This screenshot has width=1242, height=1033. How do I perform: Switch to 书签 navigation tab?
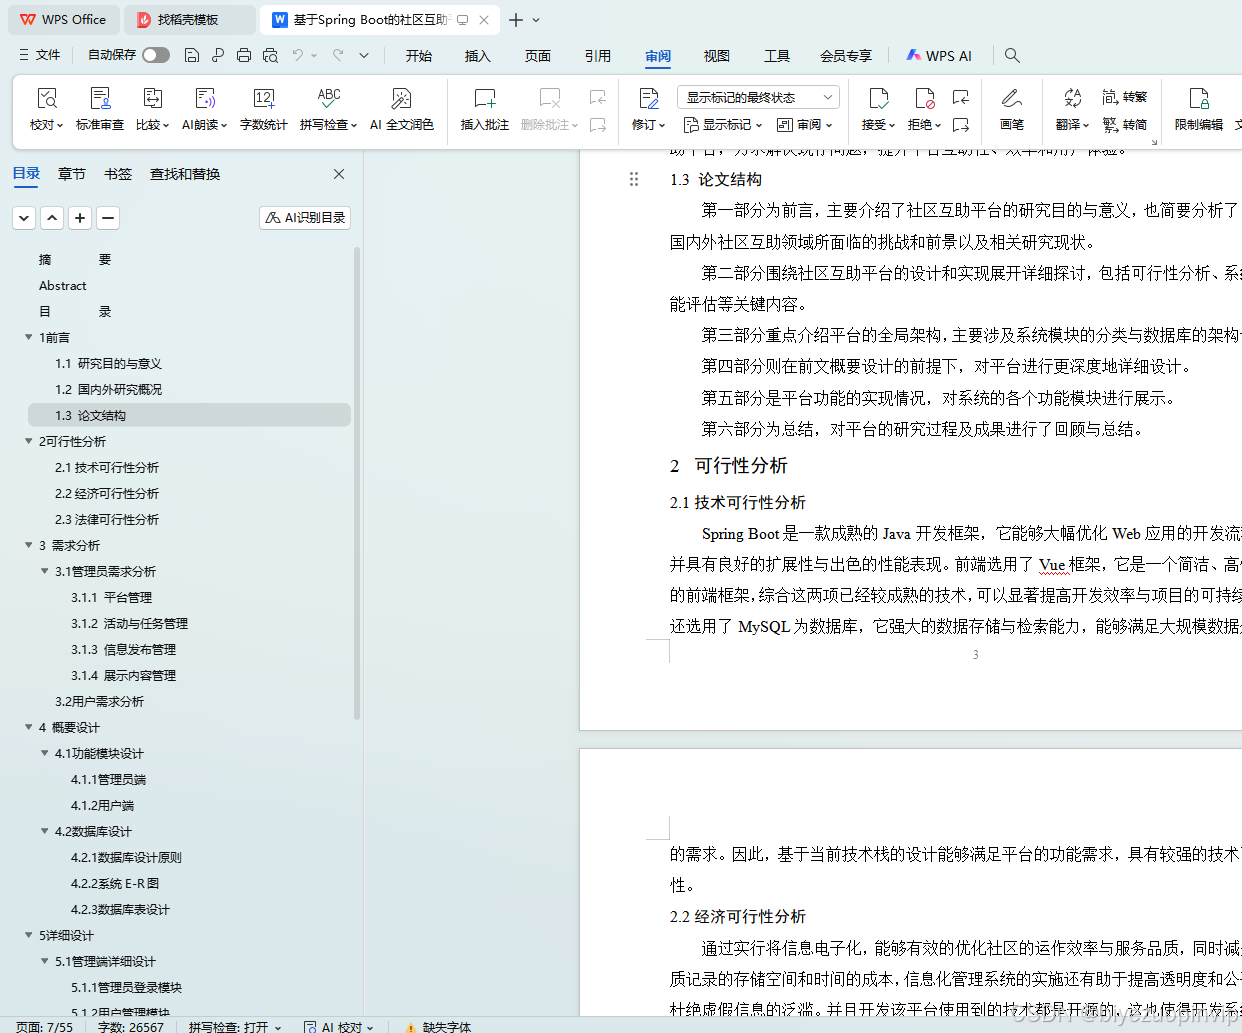118,174
